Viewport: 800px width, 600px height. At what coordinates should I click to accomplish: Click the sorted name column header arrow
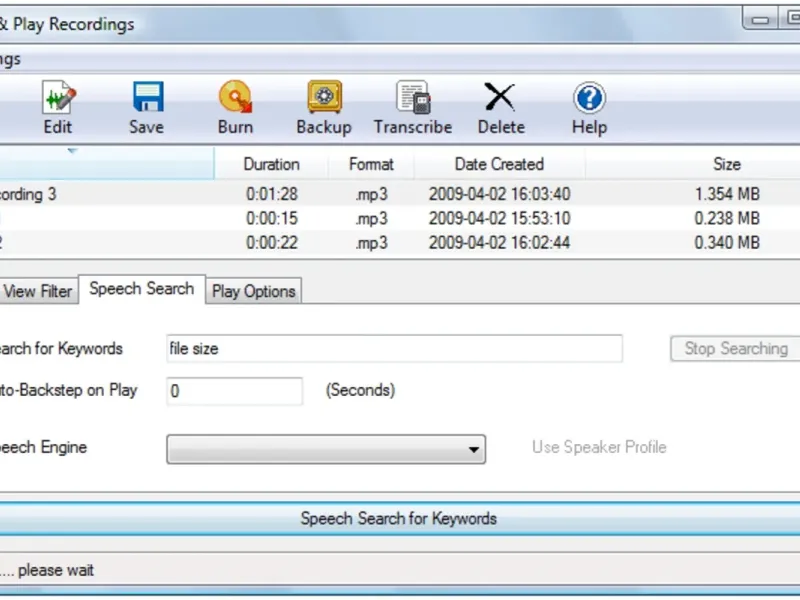(72, 151)
